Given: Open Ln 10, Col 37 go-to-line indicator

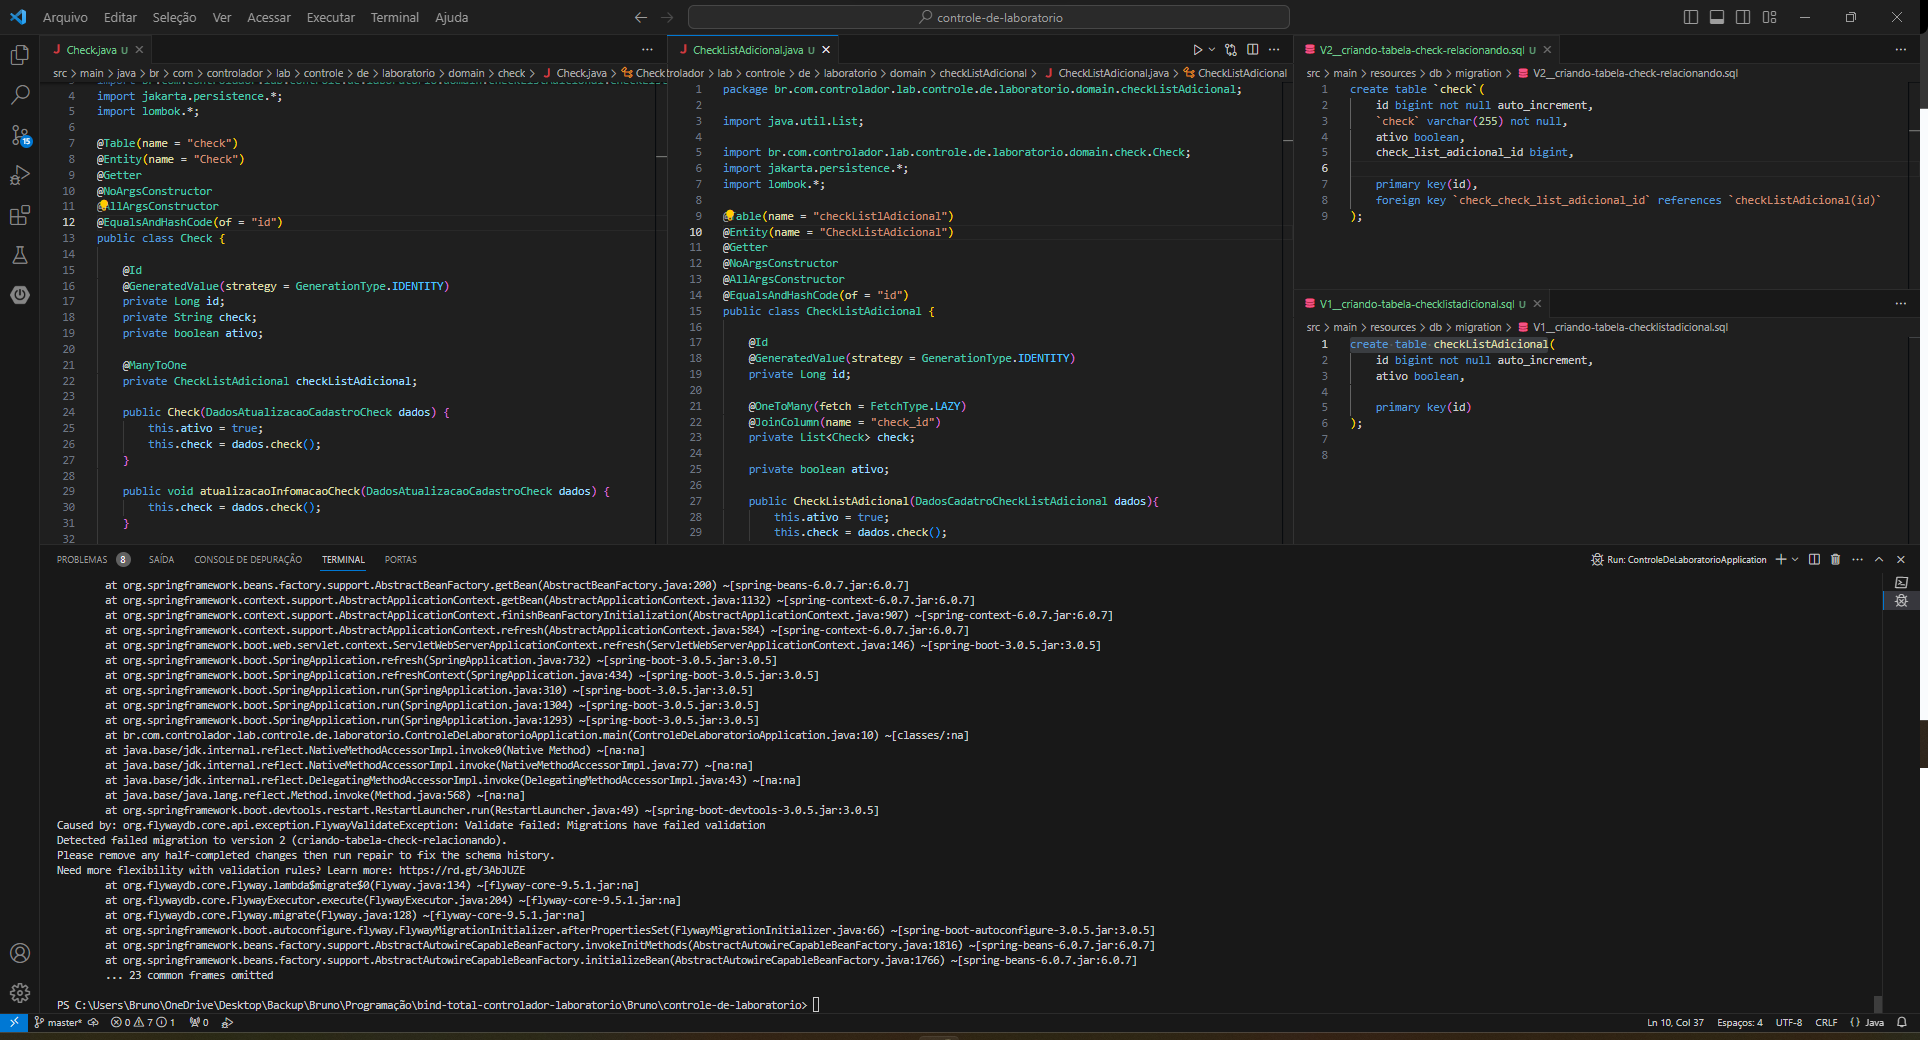Looking at the screenshot, I should (x=1675, y=1022).
